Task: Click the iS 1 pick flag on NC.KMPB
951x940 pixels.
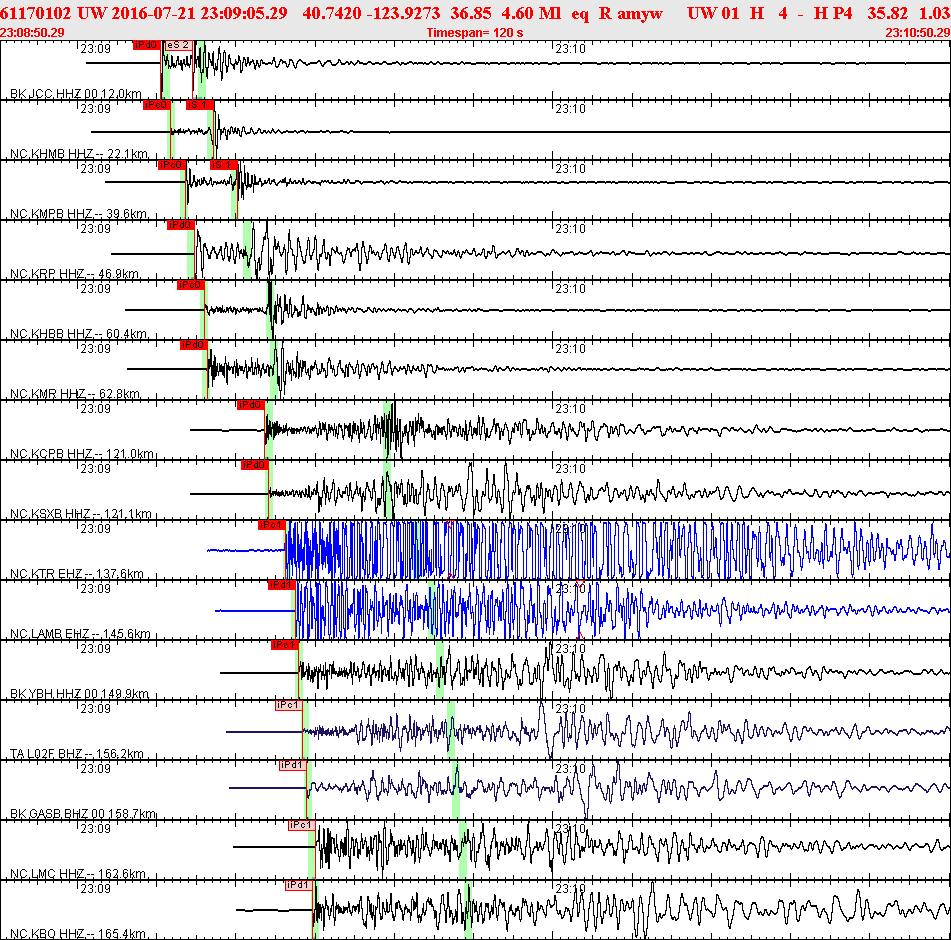Action: [223, 165]
